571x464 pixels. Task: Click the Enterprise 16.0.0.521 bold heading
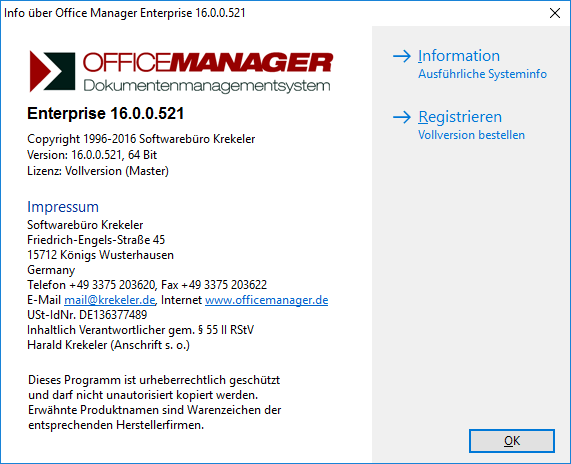coord(106,113)
